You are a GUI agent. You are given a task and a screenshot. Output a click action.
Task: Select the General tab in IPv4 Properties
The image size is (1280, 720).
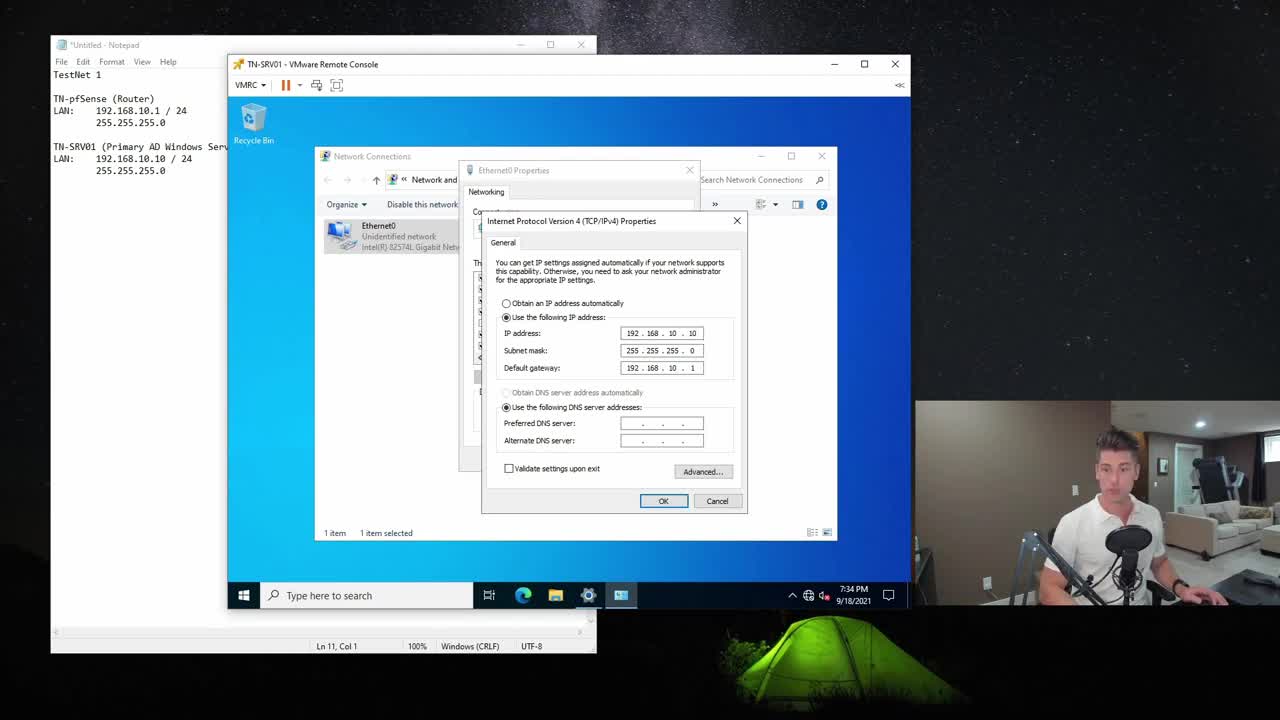(x=503, y=242)
